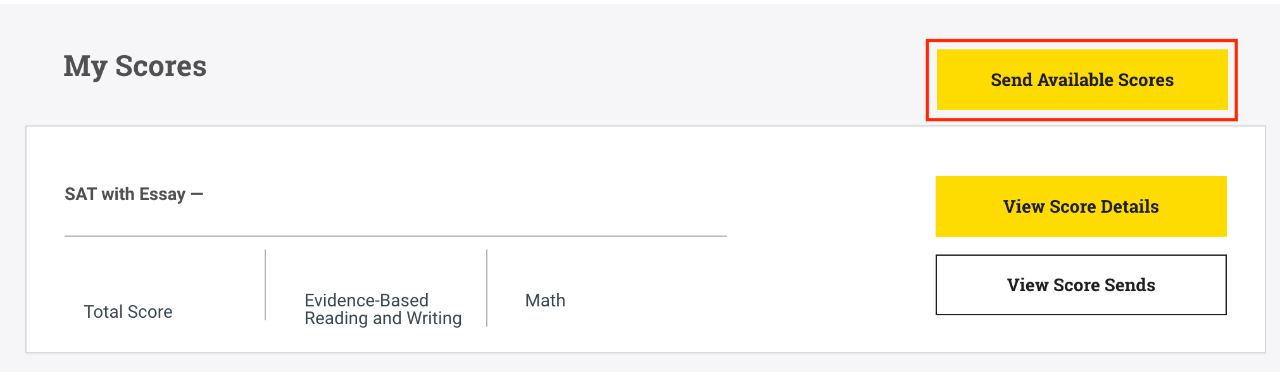Select the My Scores heading
The width and height of the screenshot is (1280, 372).
tap(135, 66)
